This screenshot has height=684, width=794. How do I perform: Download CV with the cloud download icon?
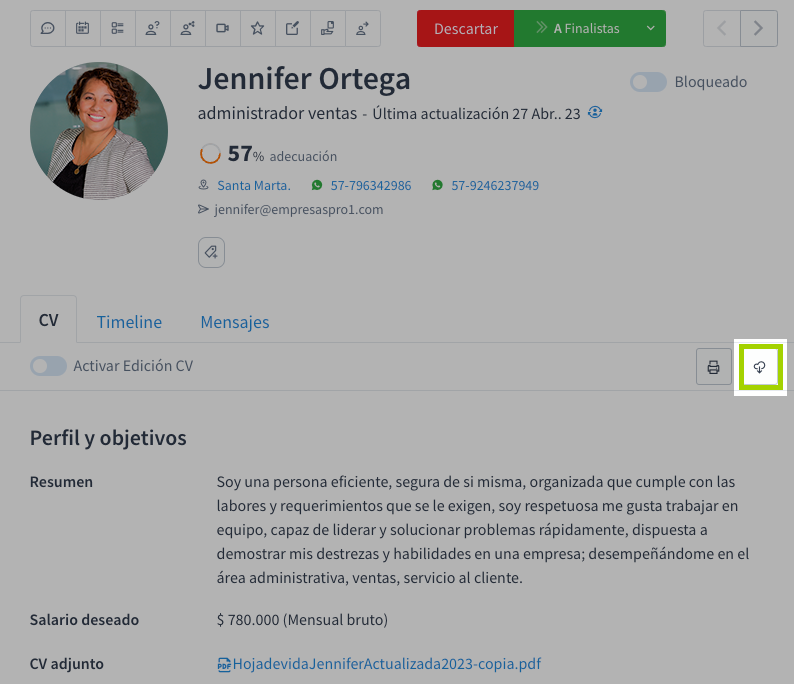pyautogui.click(x=760, y=367)
